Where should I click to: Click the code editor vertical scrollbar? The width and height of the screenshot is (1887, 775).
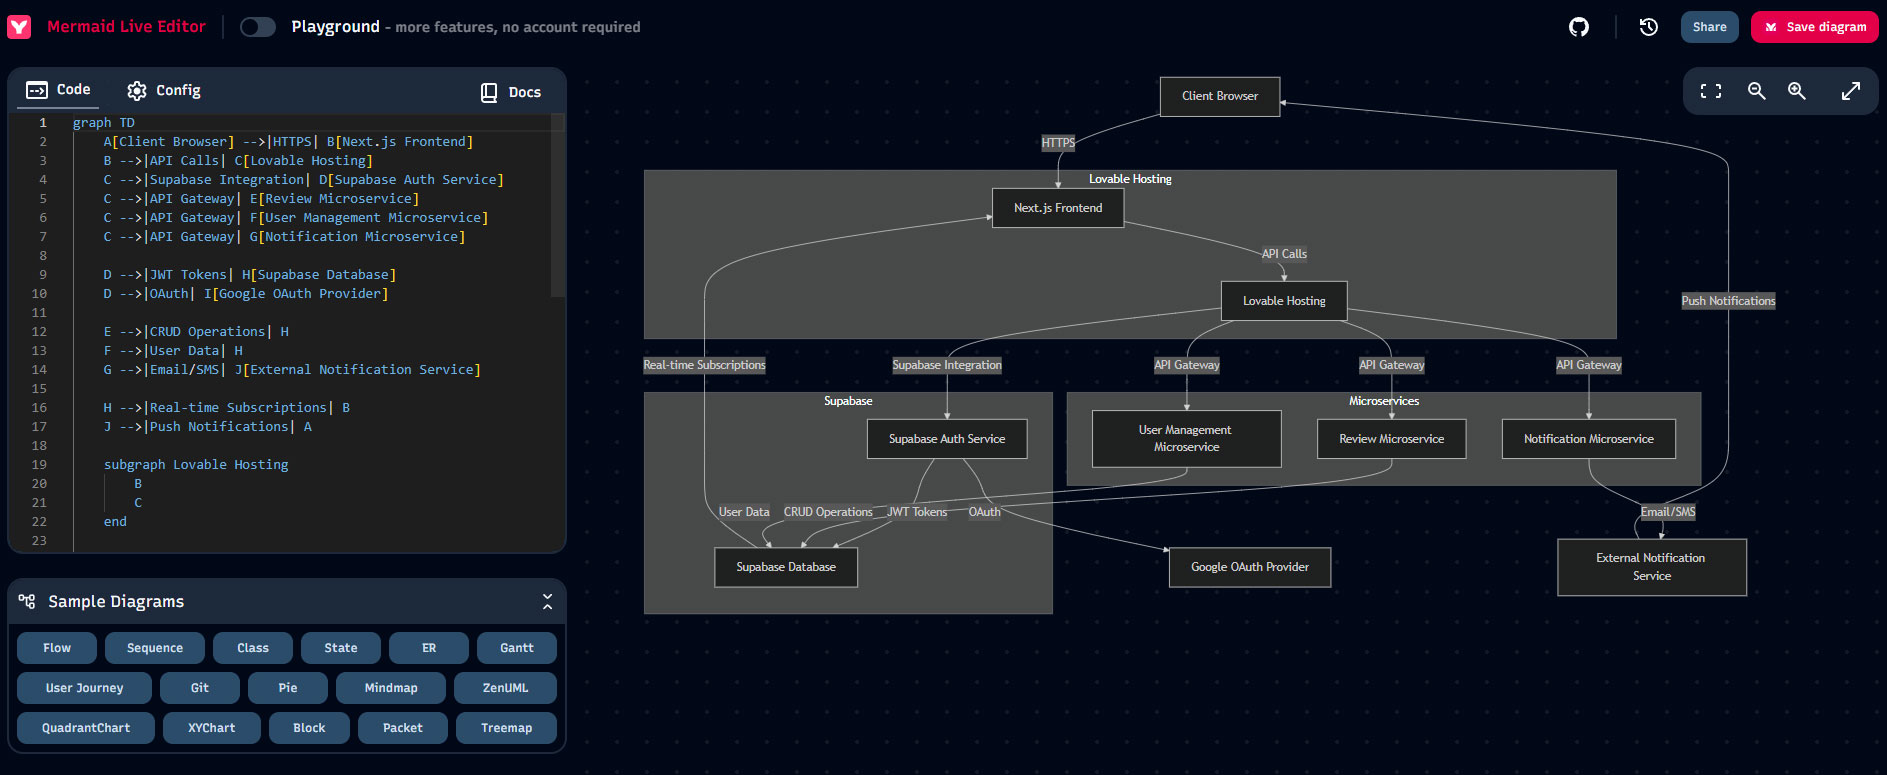557,205
